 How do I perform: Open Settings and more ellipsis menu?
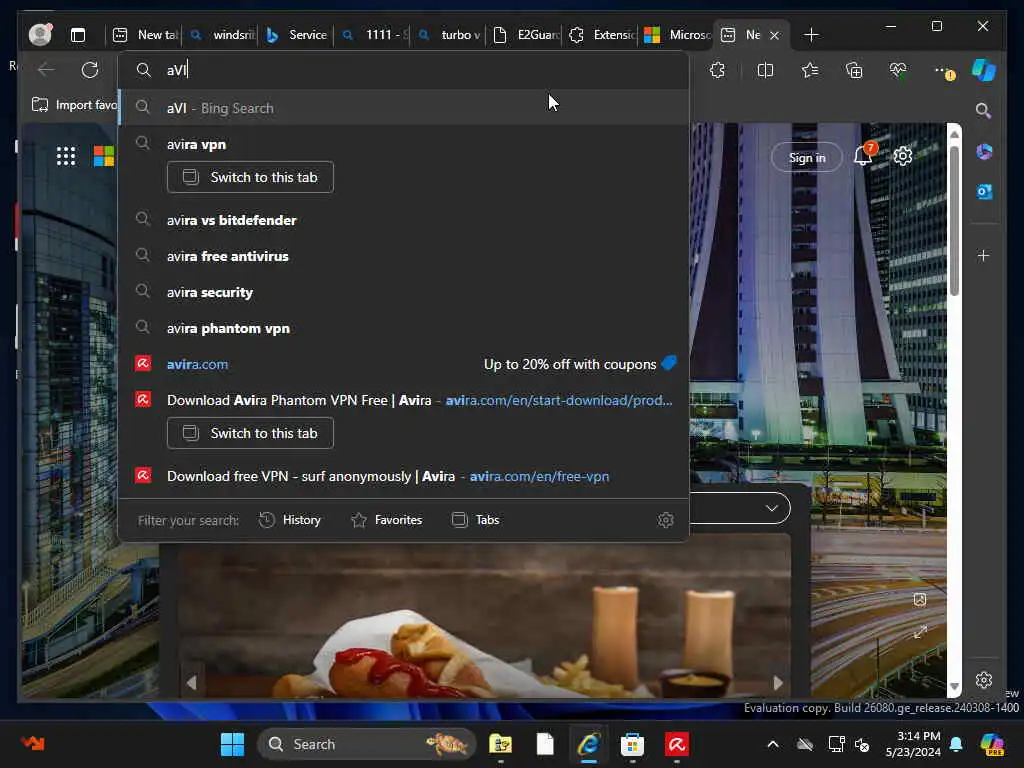click(x=941, y=70)
